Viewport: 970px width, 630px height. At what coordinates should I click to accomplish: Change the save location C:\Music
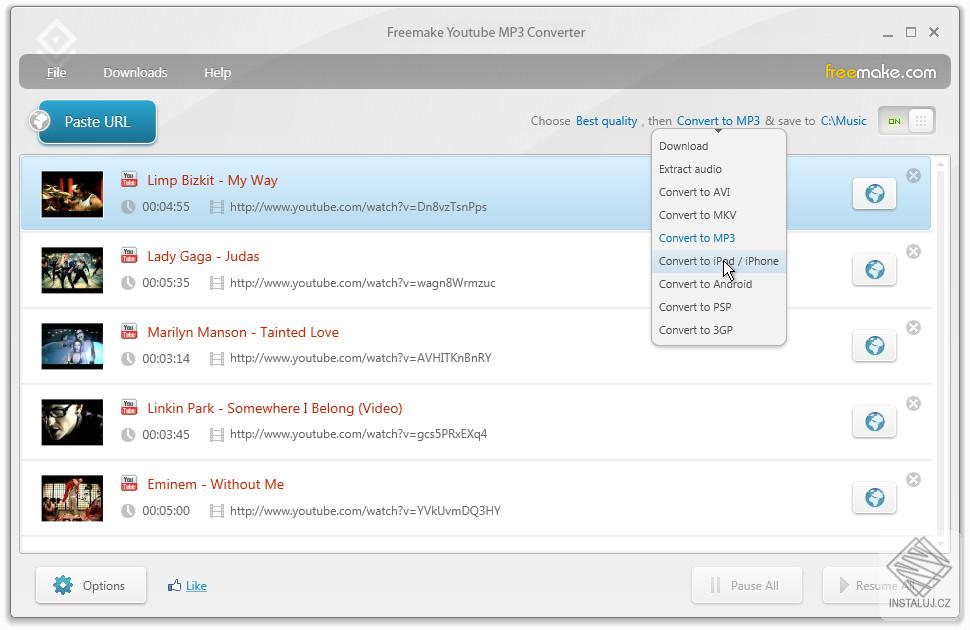(x=843, y=120)
